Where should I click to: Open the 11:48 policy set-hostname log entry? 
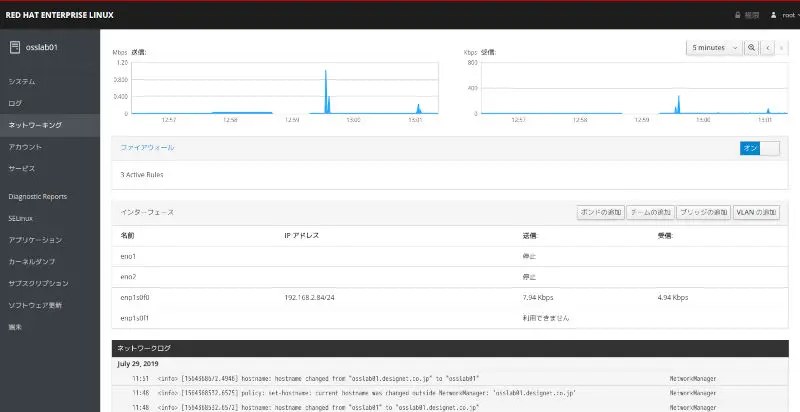point(449,393)
